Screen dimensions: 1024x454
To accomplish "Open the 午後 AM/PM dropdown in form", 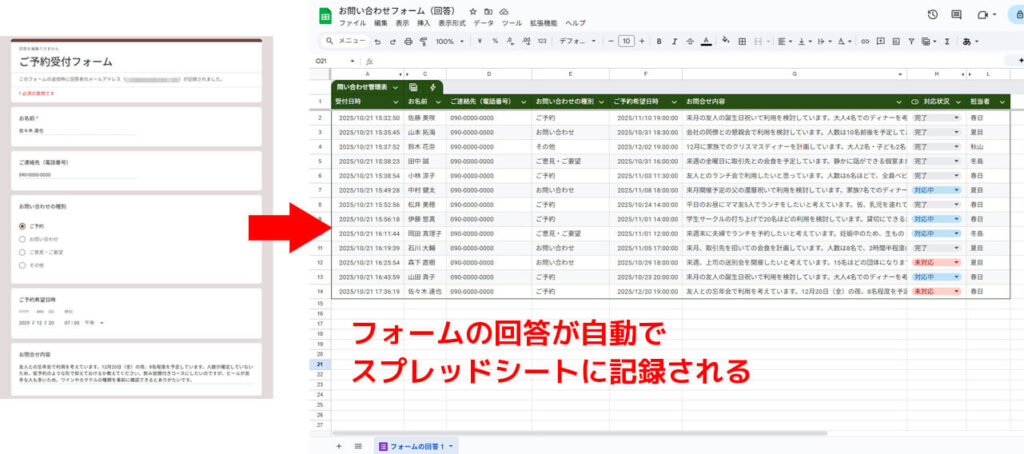I will [x=93, y=323].
